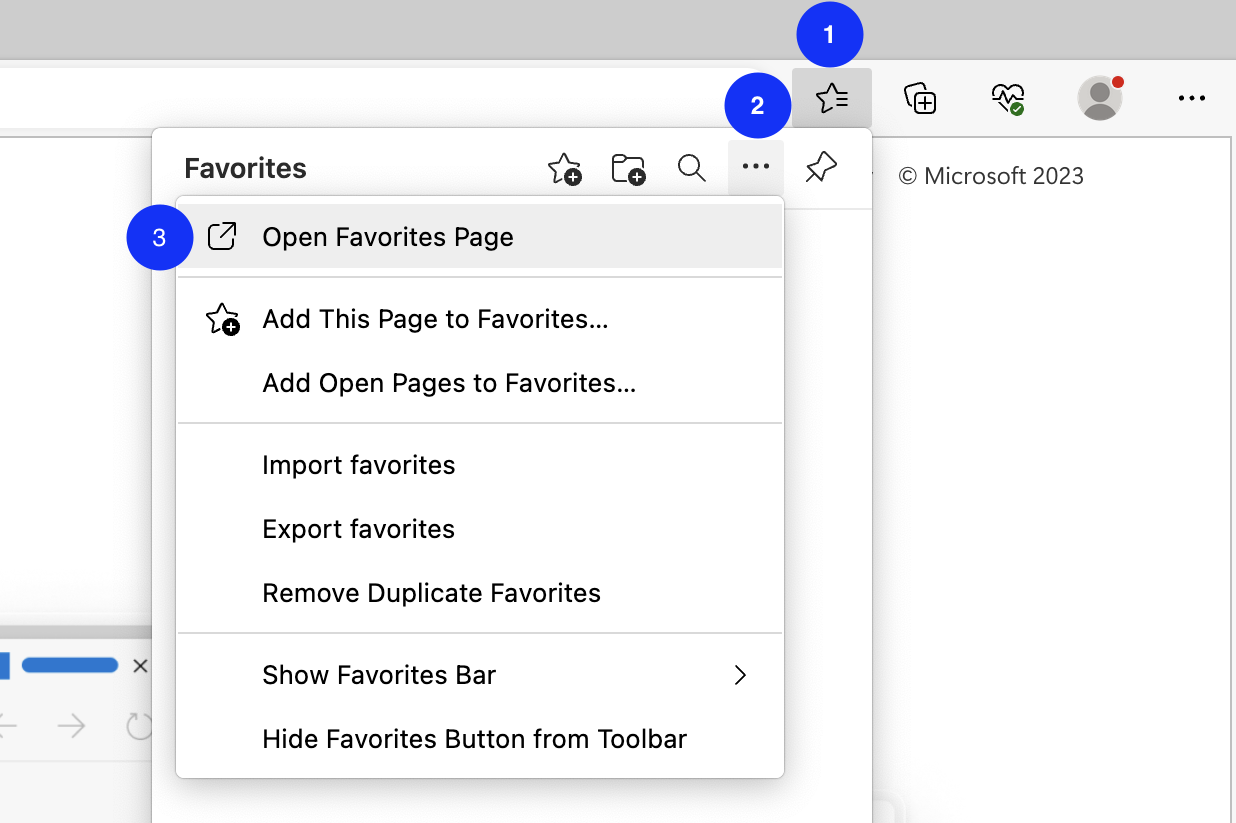Click the add-favorite star icon in Favorites panel
Image resolution: width=1236 pixels, height=823 pixels.
565,169
